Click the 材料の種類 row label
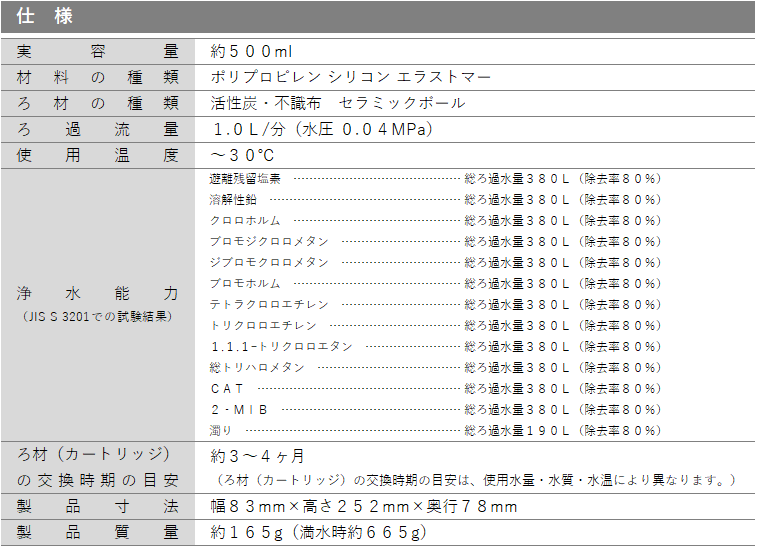Image resolution: width=764 pixels, height=556 pixels. coord(98,77)
